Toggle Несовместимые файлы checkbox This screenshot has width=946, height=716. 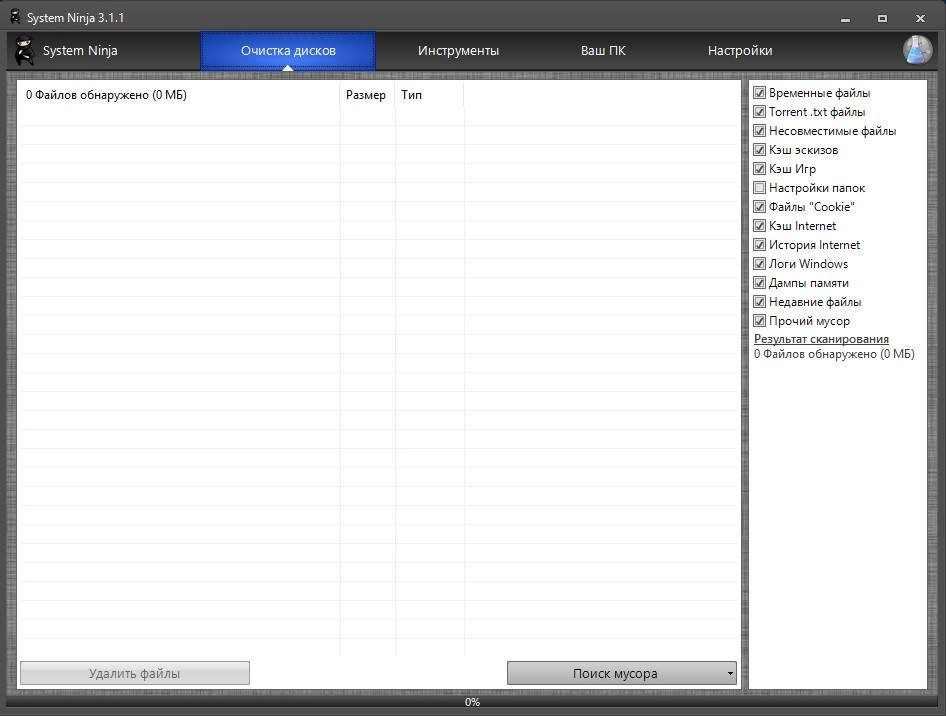[x=760, y=131]
